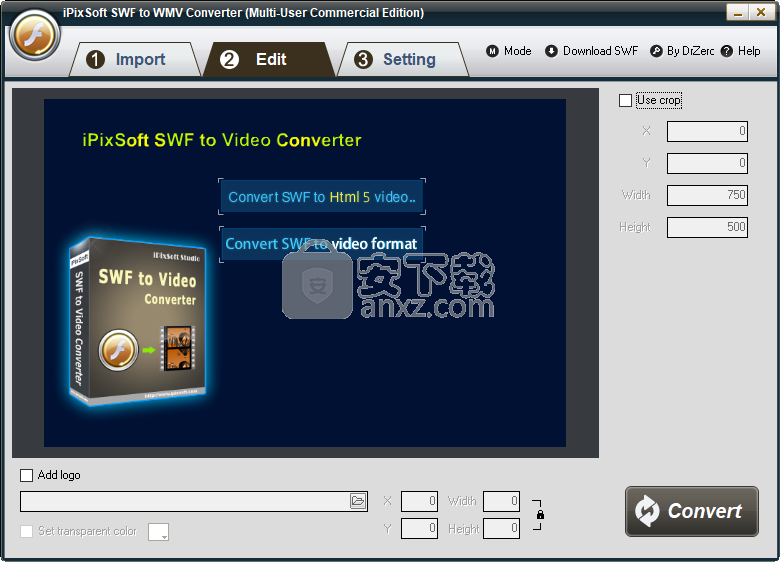This screenshot has height=562, width=780.
Task: Toggle the aspect ratio lock icon
Action: [540, 515]
